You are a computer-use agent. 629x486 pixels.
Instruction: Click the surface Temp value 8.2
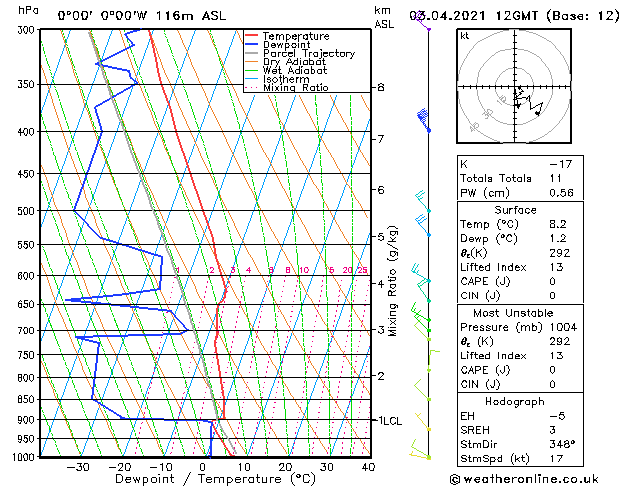[x=558, y=224]
